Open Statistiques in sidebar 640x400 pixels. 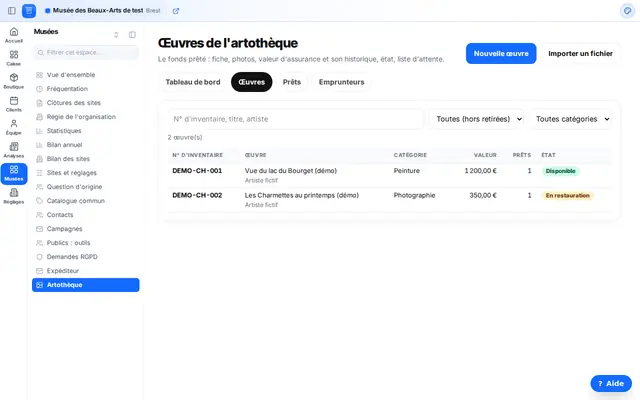(86, 131)
